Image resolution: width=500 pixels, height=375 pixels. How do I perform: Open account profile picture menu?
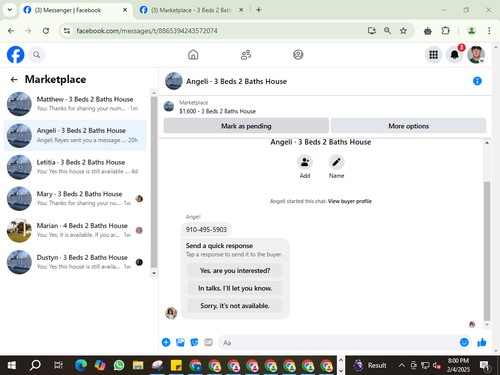point(476,55)
